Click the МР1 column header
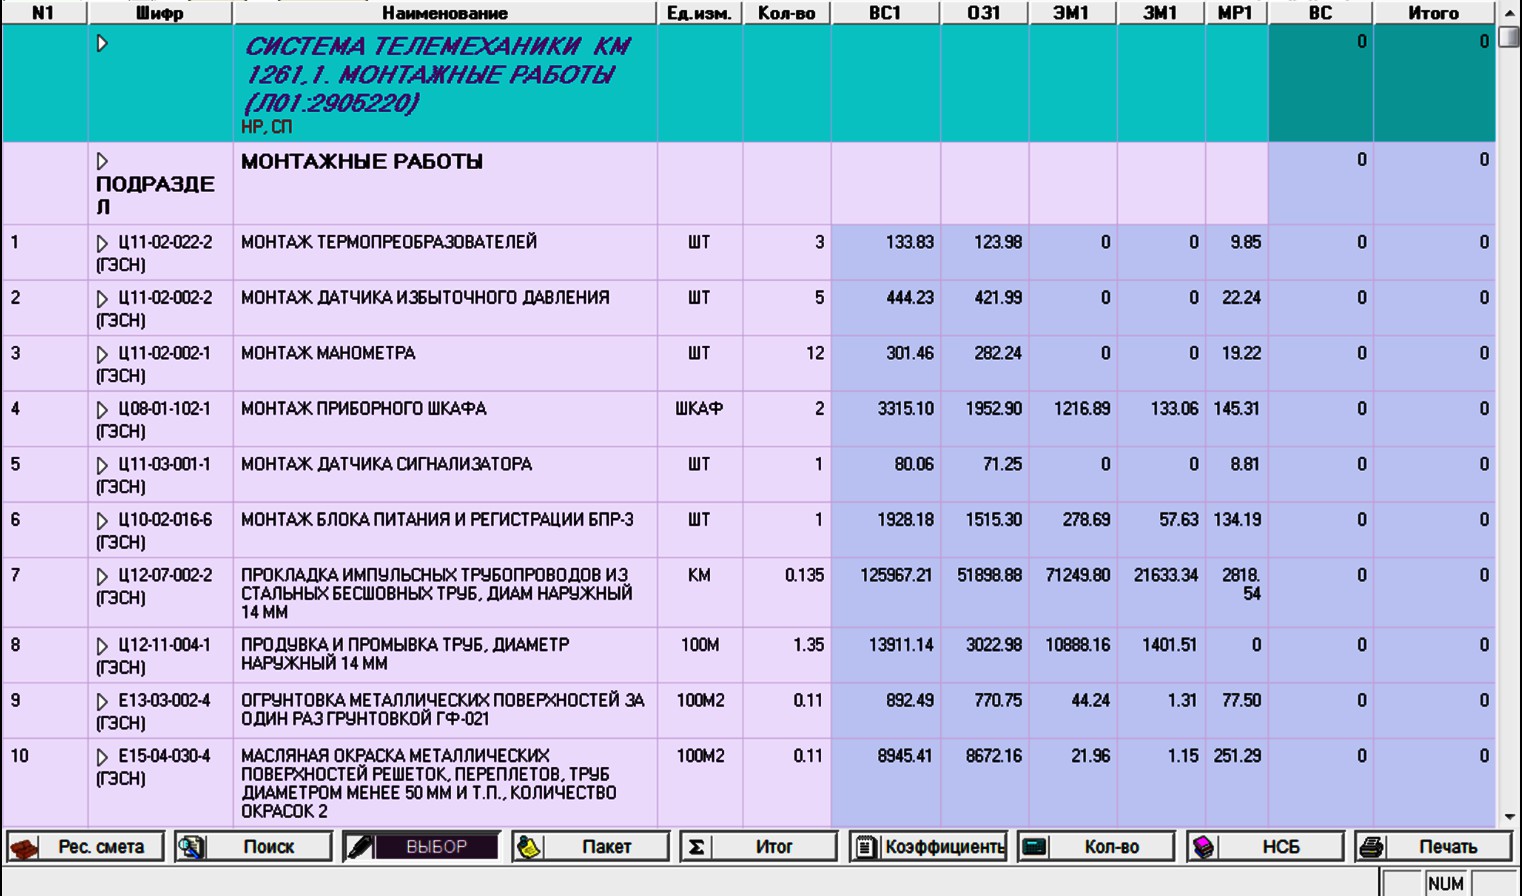The height and width of the screenshot is (896, 1522). (x=1236, y=13)
